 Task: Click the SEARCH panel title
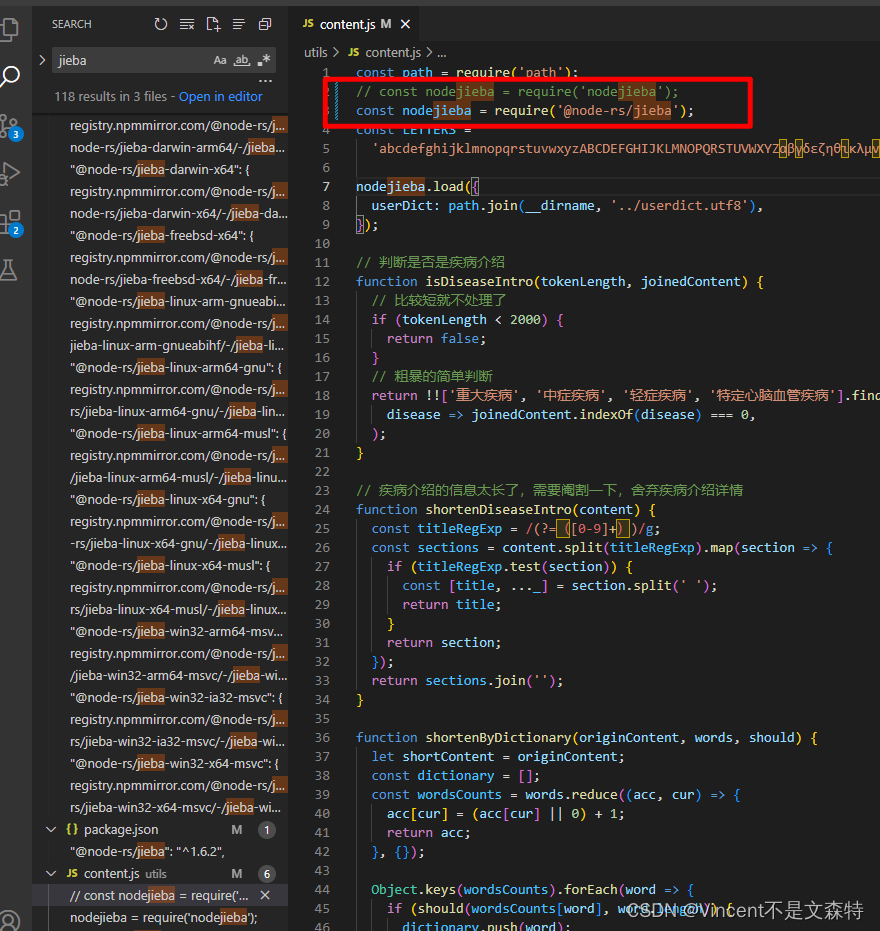tap(72, 24)
